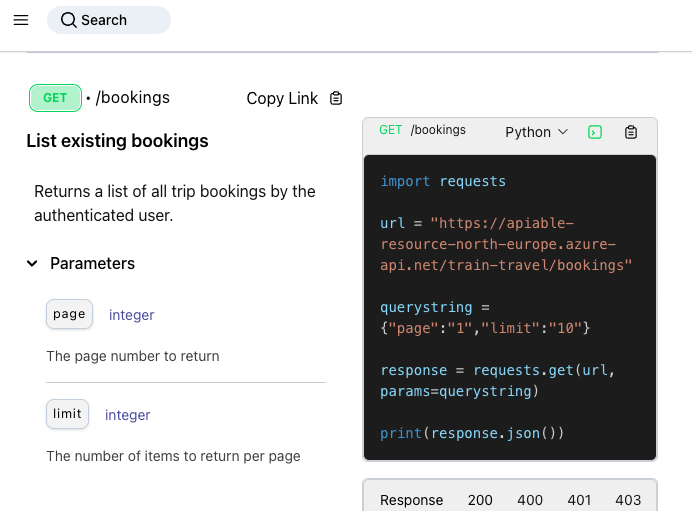Image resolution: width=692 pixels, height=511 pixels.
Task: Run the request with green play icon
Action: 595,132
